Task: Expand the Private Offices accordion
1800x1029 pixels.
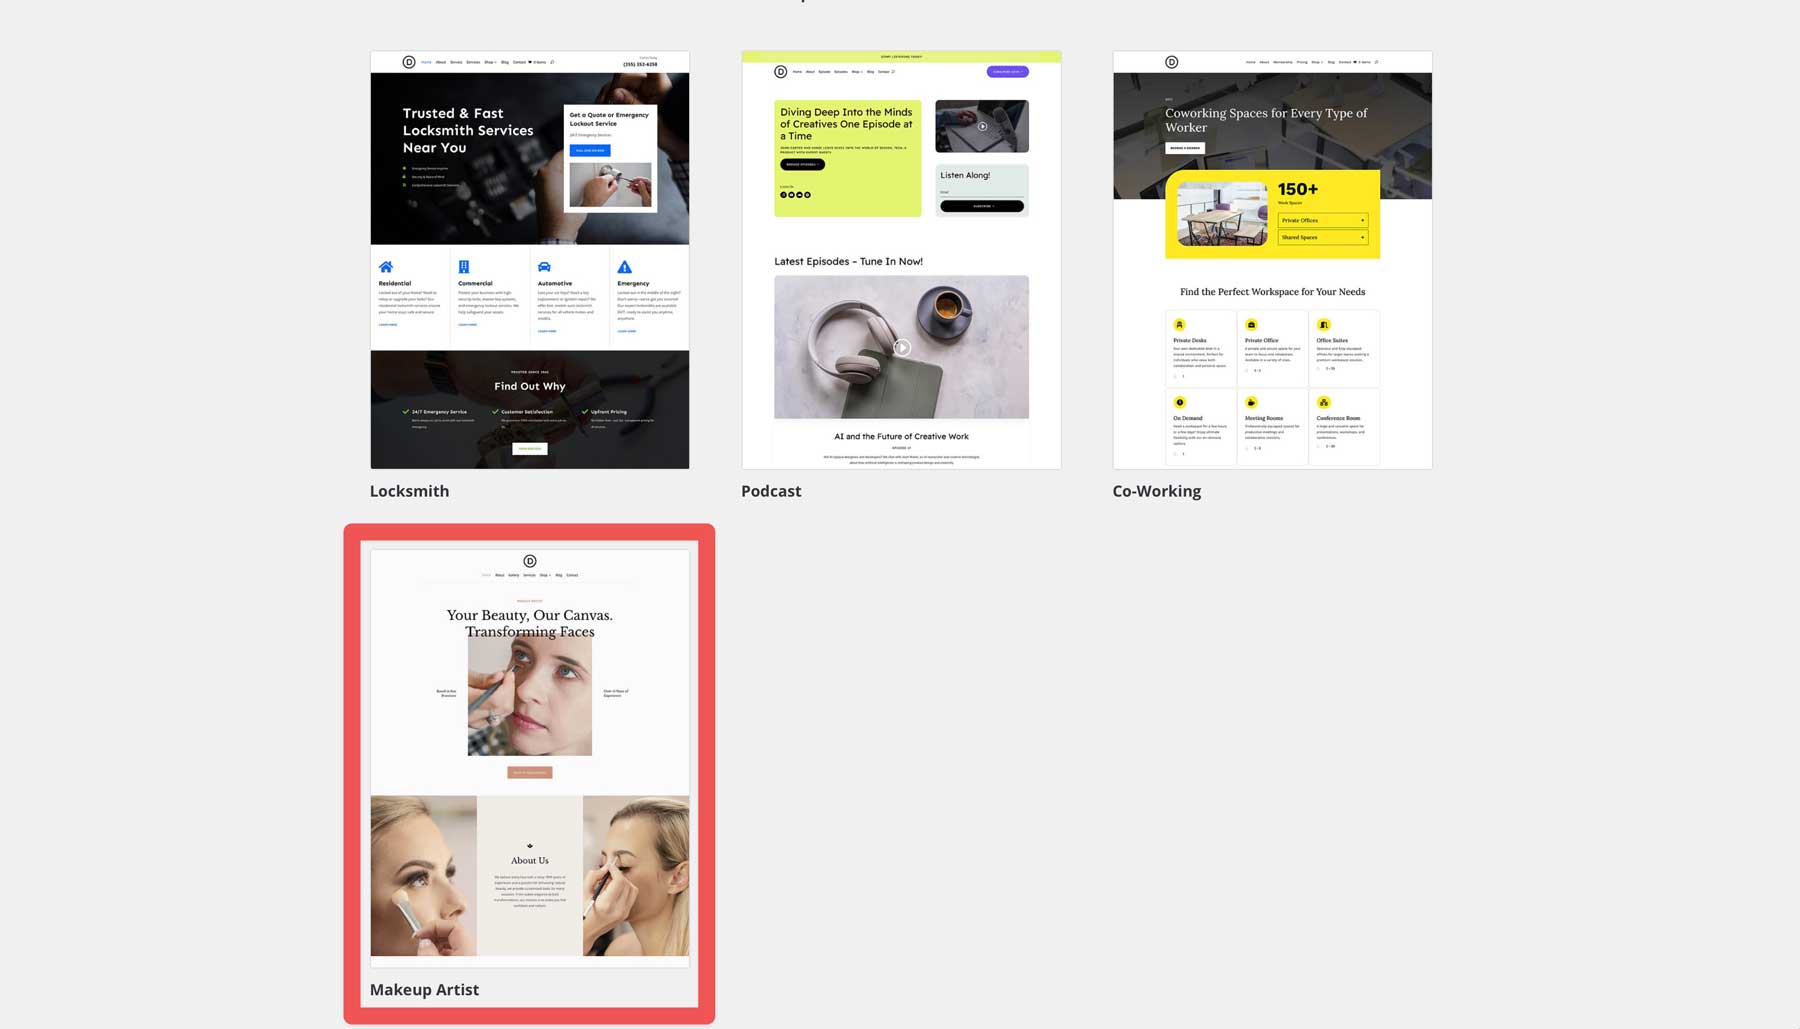Action: coord(1324,220)
